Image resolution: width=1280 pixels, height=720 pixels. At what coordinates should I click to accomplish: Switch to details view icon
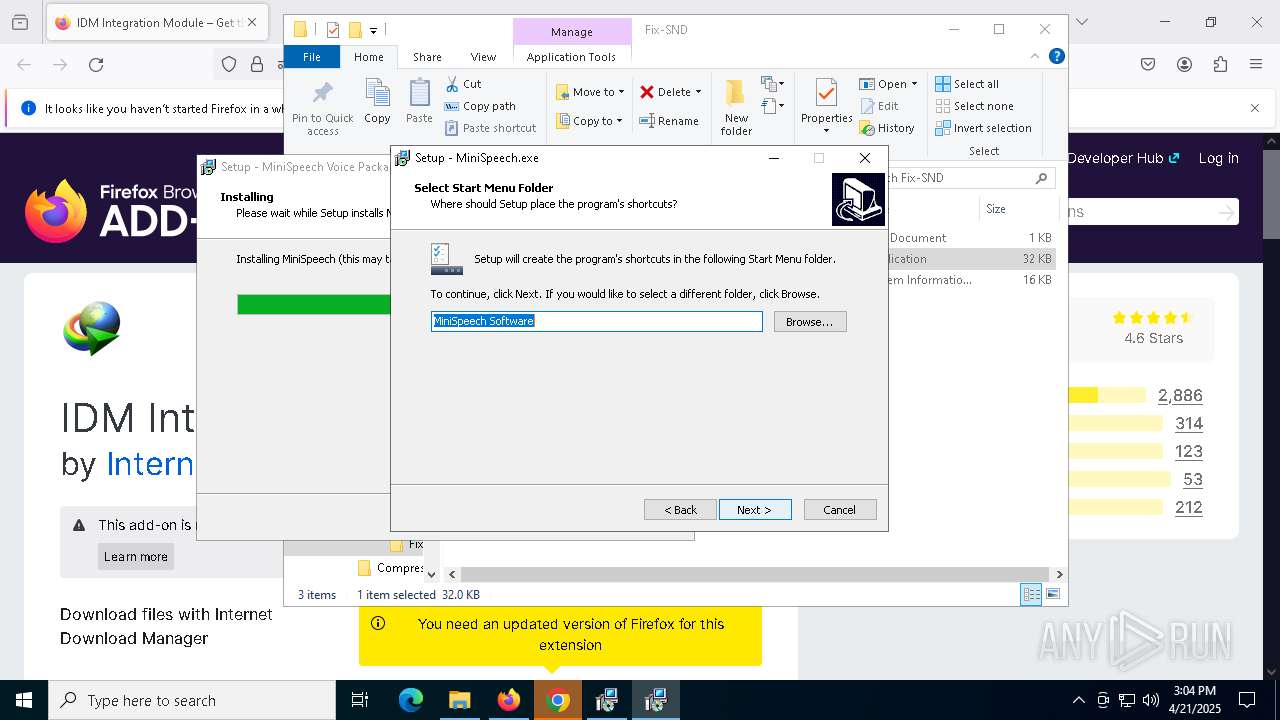(1030, 595)
